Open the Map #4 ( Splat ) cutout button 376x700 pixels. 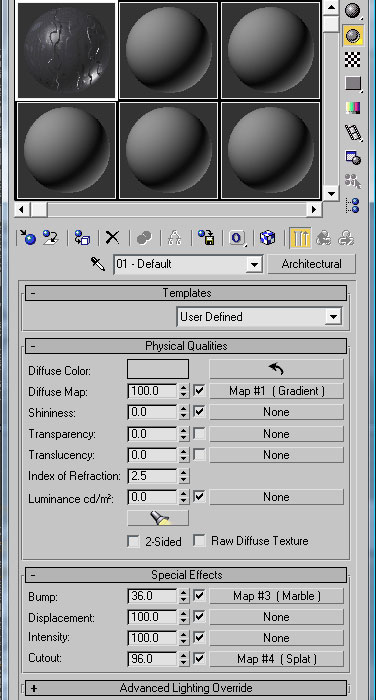tap(276, 658)
